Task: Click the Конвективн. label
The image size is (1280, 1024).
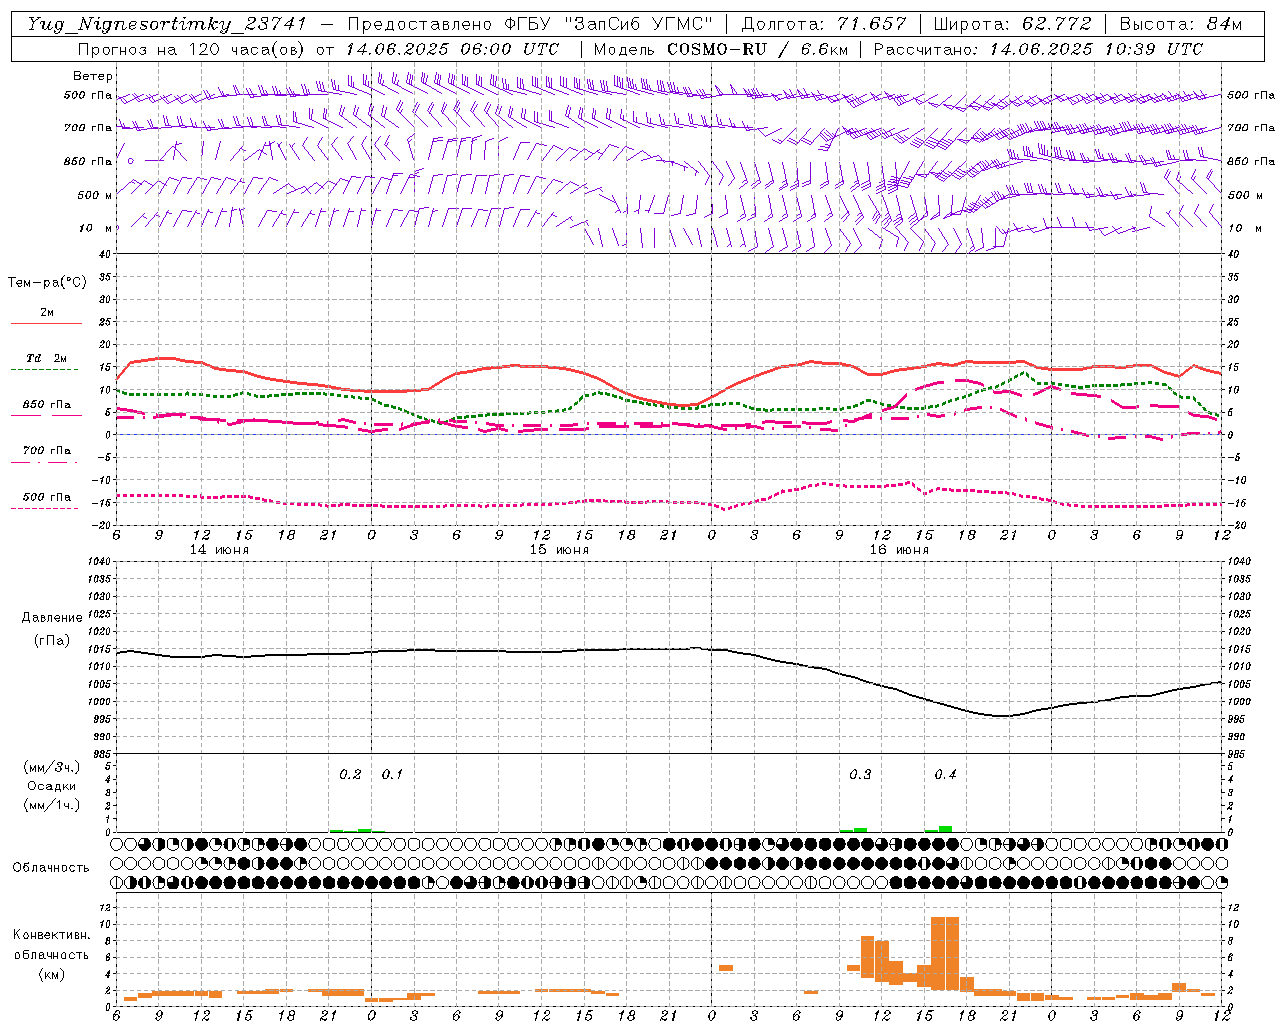Action: click(x=51, y=935)
